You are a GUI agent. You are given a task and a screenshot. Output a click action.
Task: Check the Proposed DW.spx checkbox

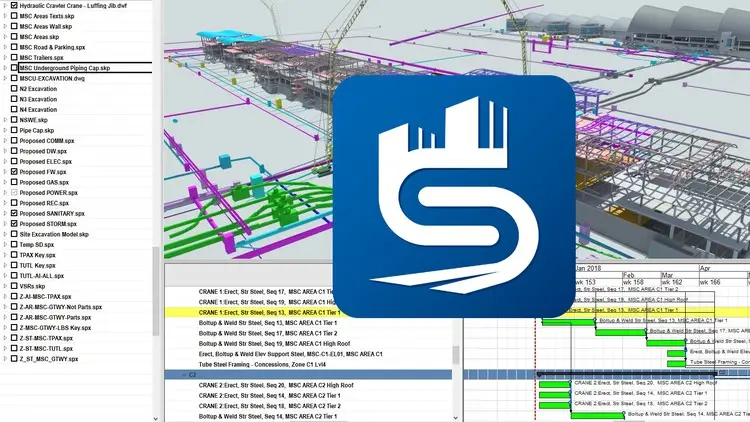14,151
